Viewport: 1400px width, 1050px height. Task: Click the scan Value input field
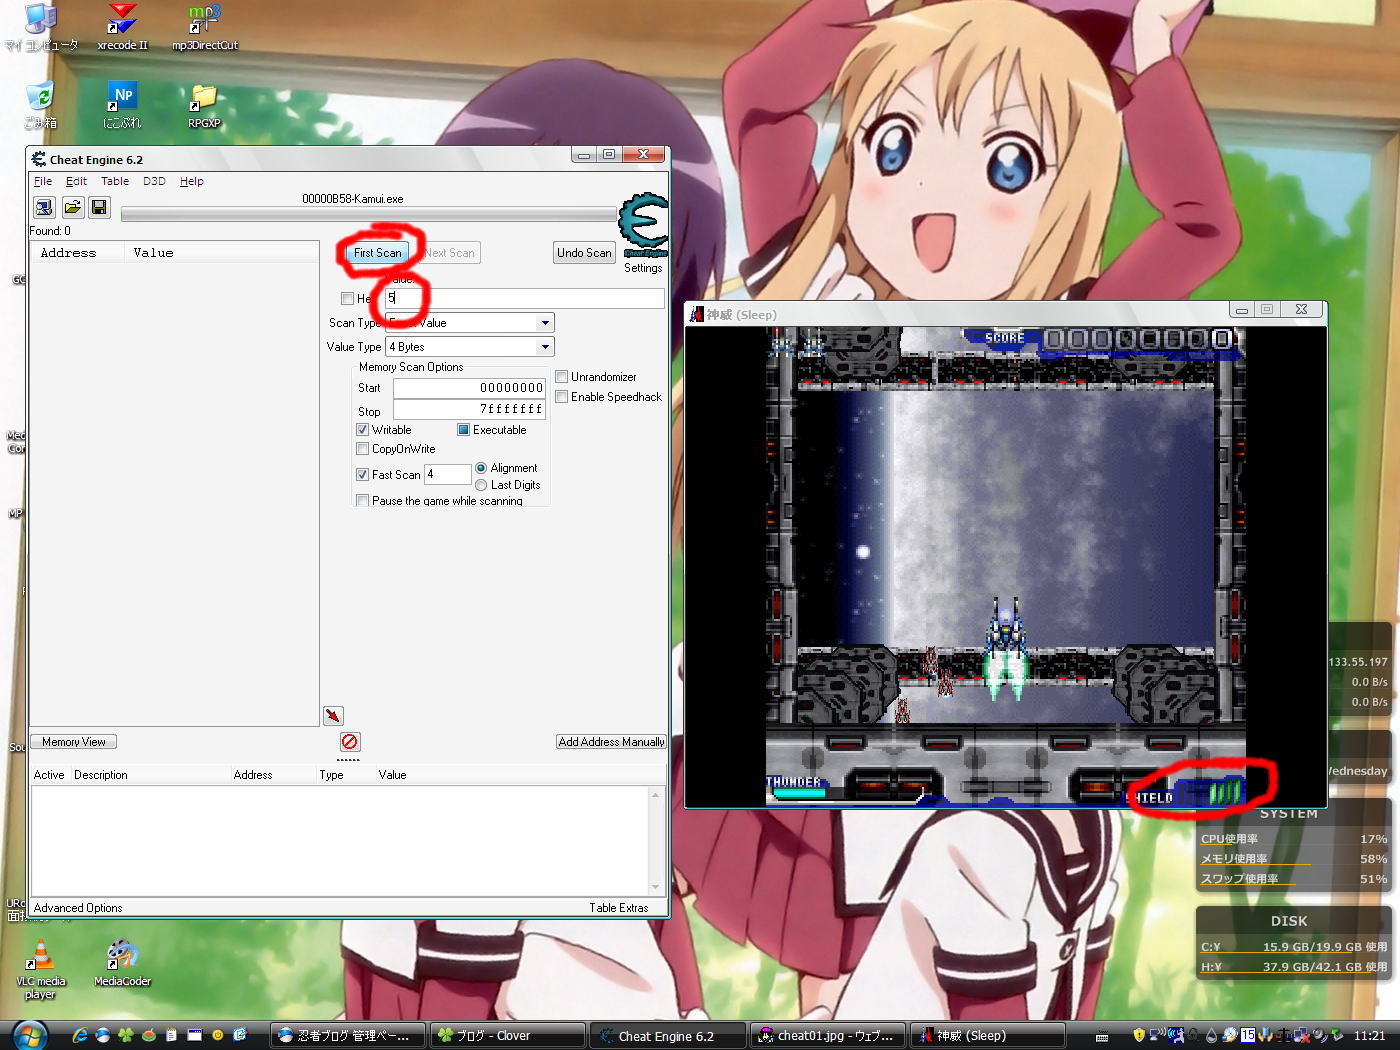(525, 298)
